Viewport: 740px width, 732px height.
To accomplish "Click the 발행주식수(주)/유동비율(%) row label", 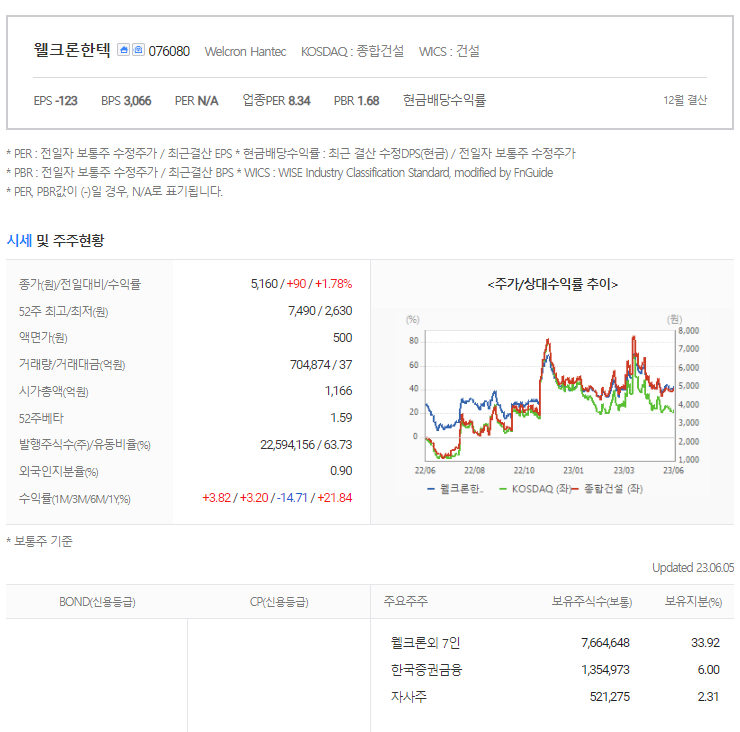I will pyautogui.click(x=84, y=445).
